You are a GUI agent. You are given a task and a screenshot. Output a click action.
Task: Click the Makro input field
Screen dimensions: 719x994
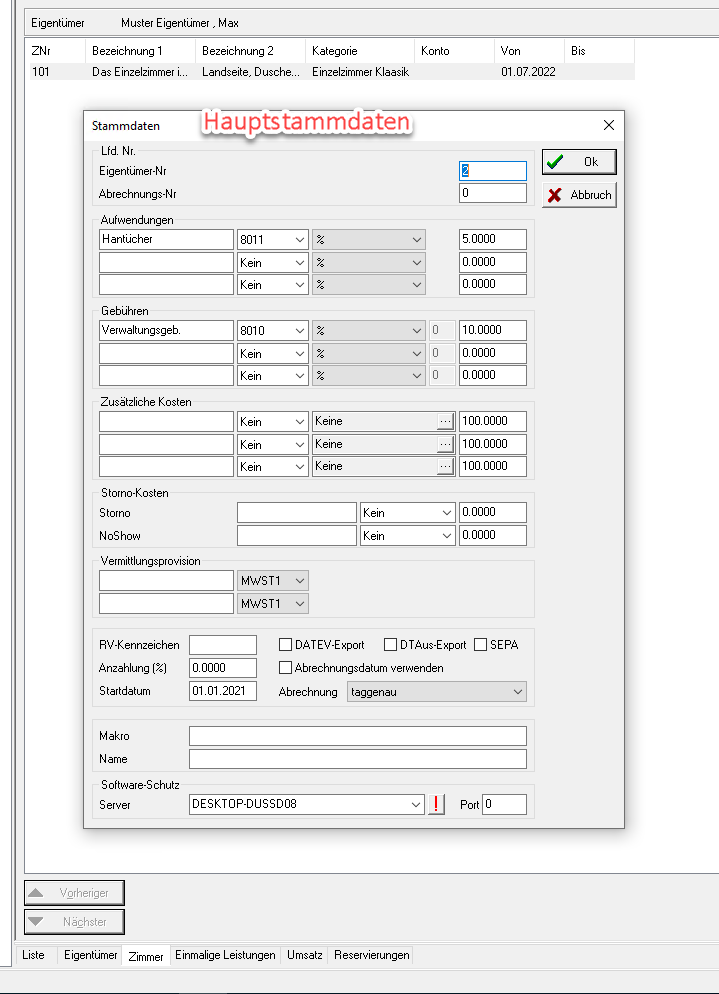(358, 736)
